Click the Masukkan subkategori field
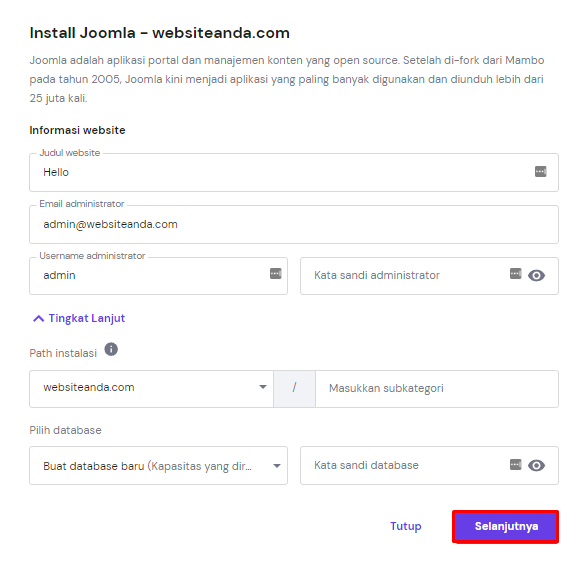The image size is (587, 577). point(437,389)
